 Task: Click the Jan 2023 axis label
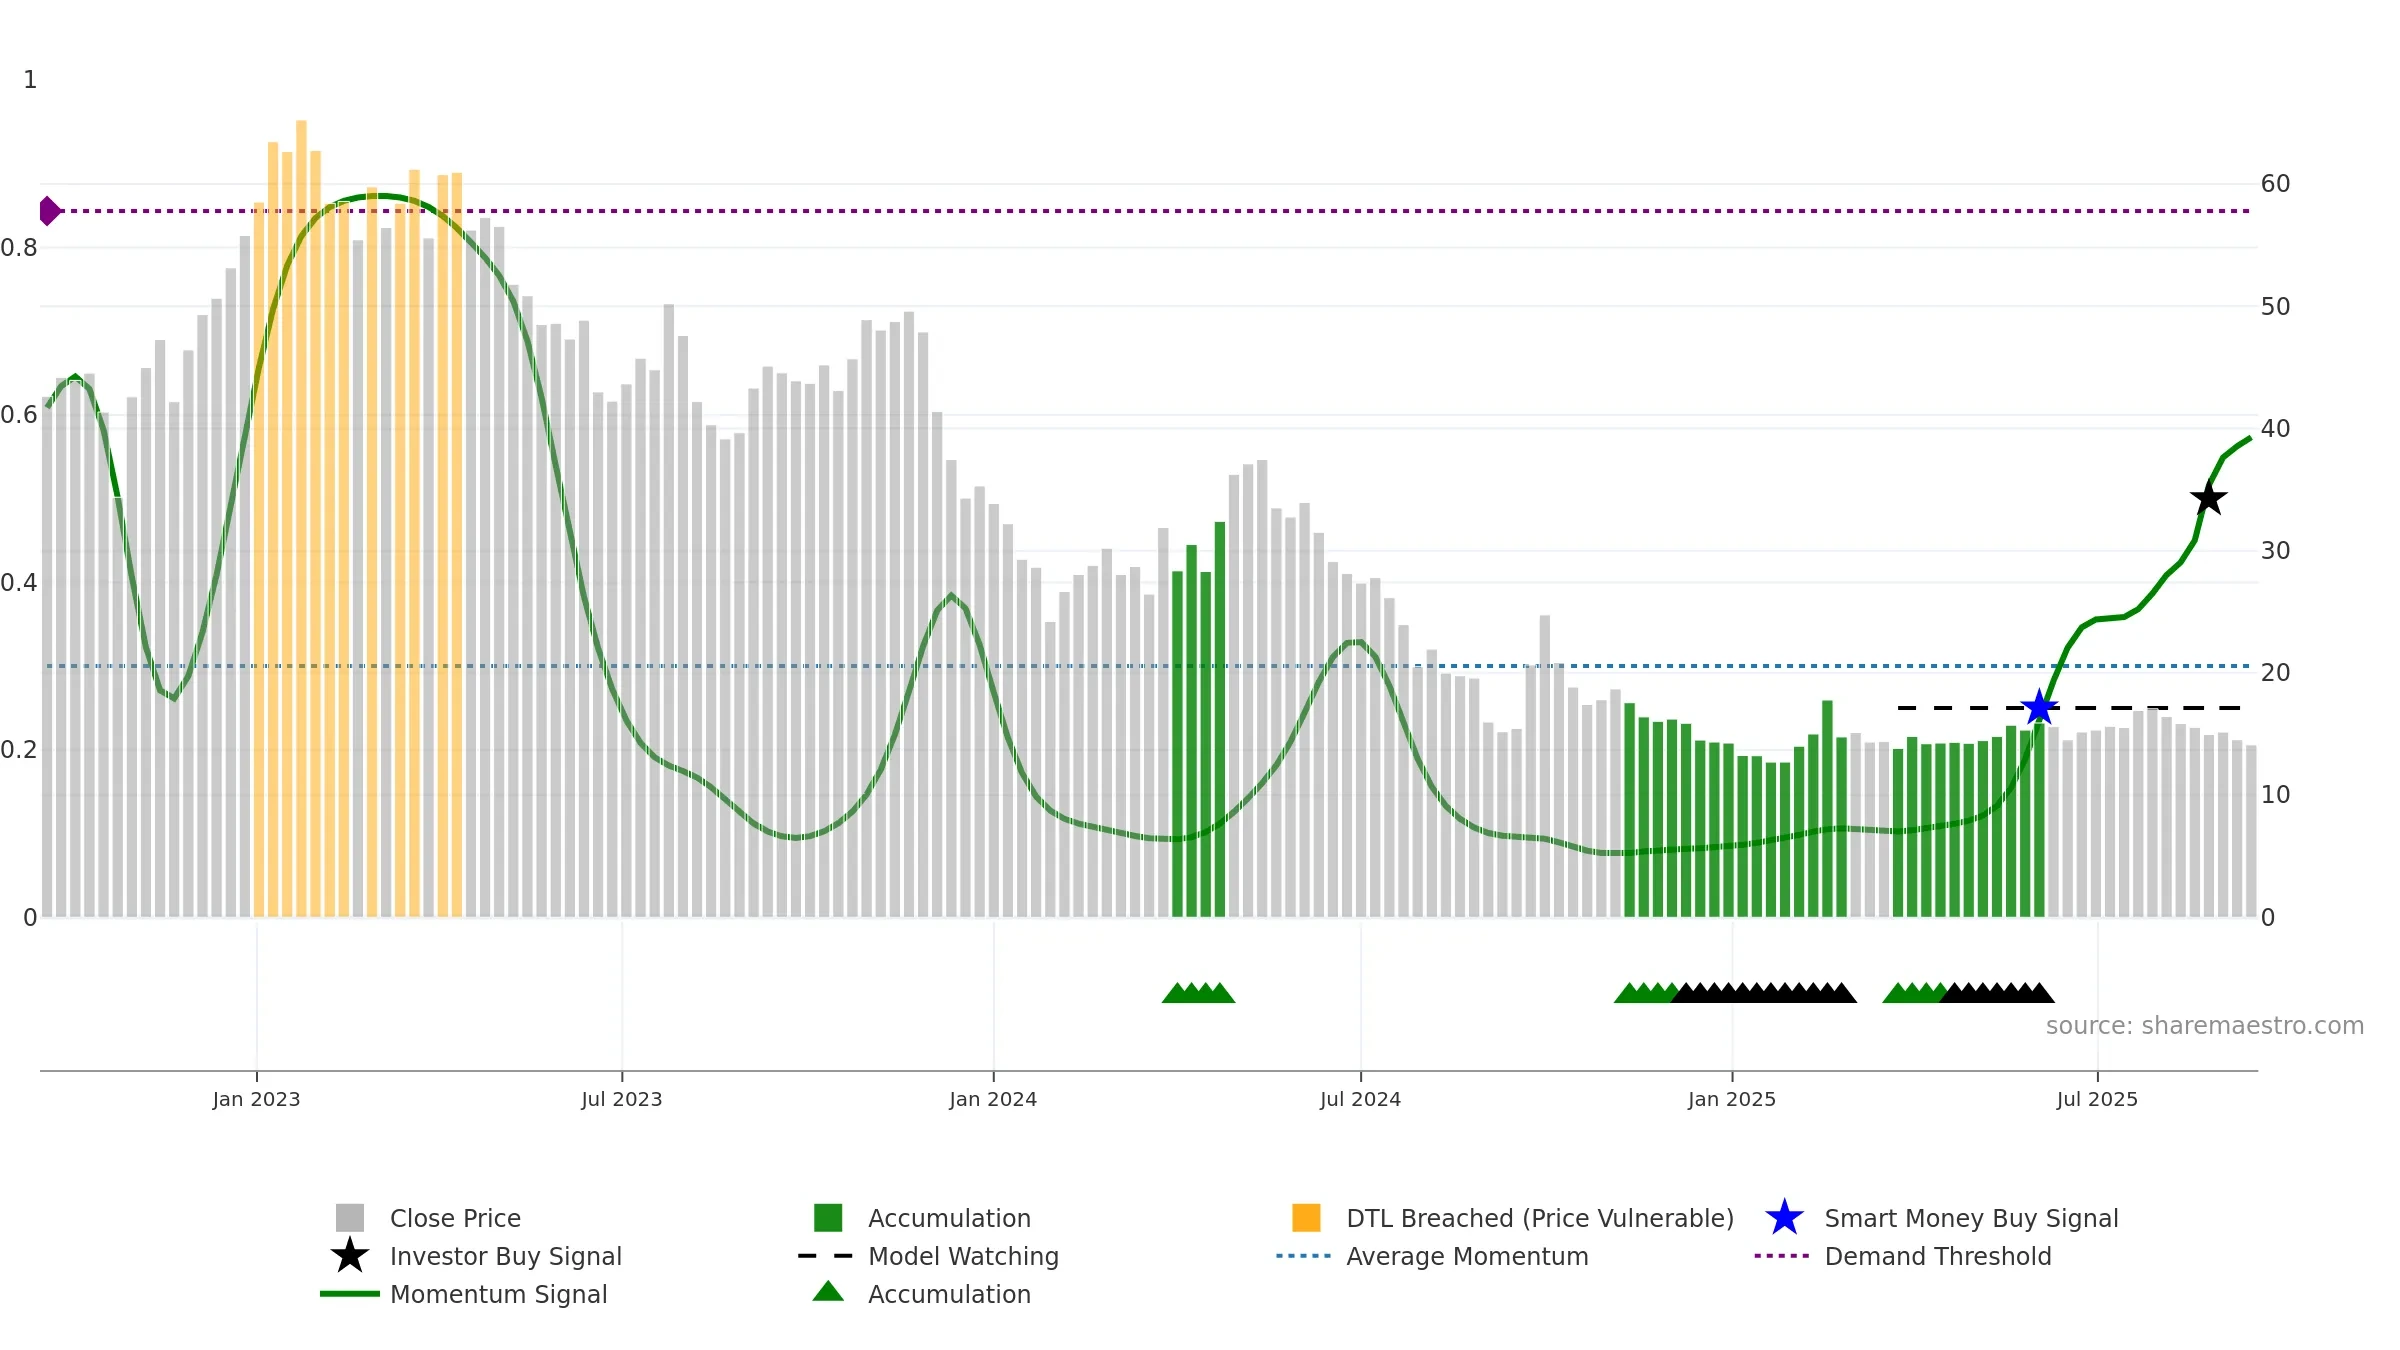point(256,1099)
